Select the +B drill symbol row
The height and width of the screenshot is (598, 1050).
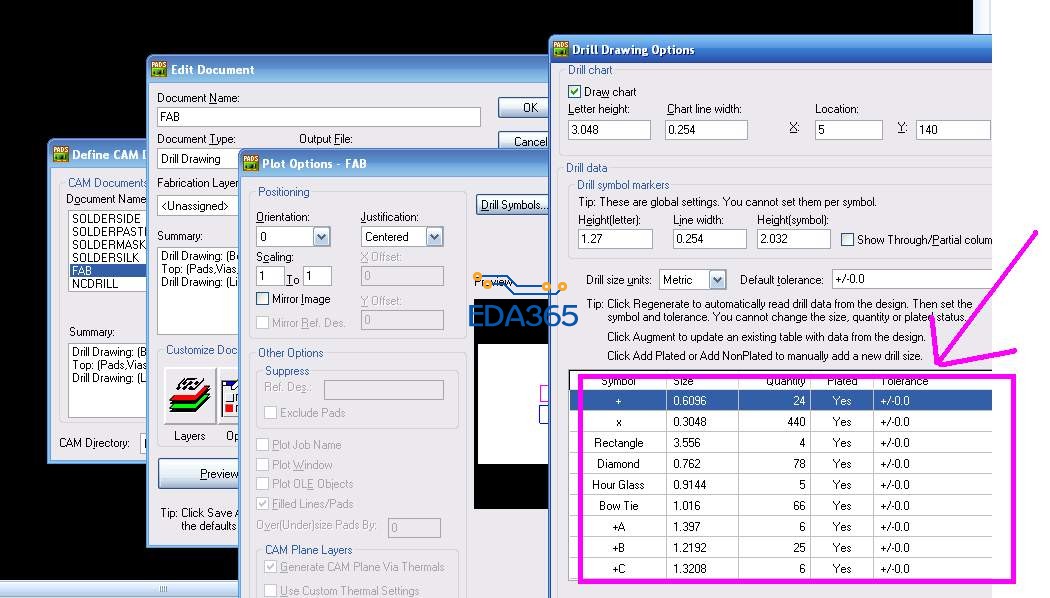click(781, 547)
